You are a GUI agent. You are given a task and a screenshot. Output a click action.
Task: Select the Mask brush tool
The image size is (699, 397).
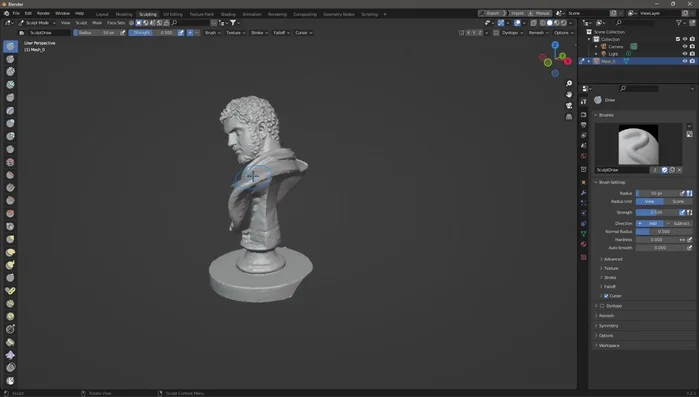tap(10, 381)
